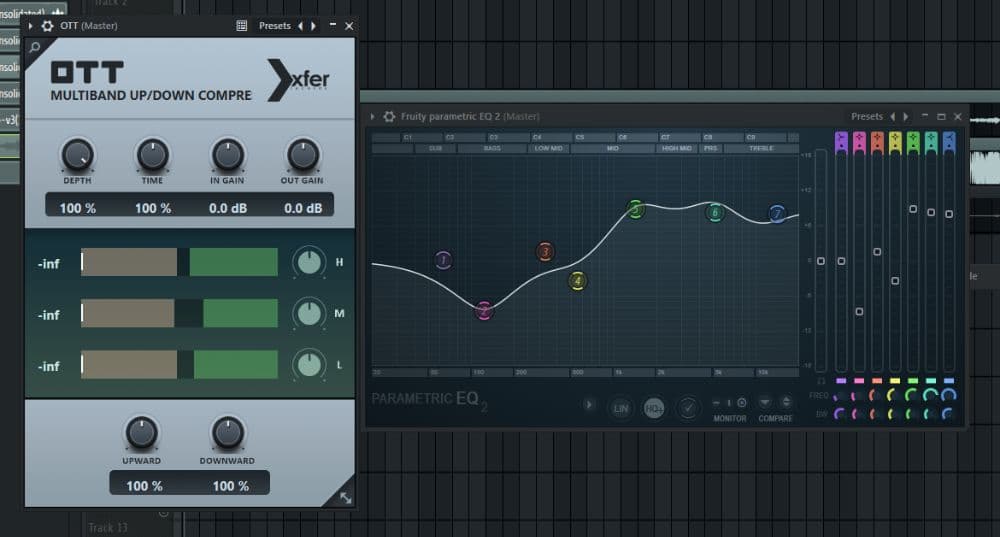The width and height of the screenshot is (1000, 537).
Task: Select EQ band 4 node on graph
Action: pyautogui.click(x=577, y=281)
